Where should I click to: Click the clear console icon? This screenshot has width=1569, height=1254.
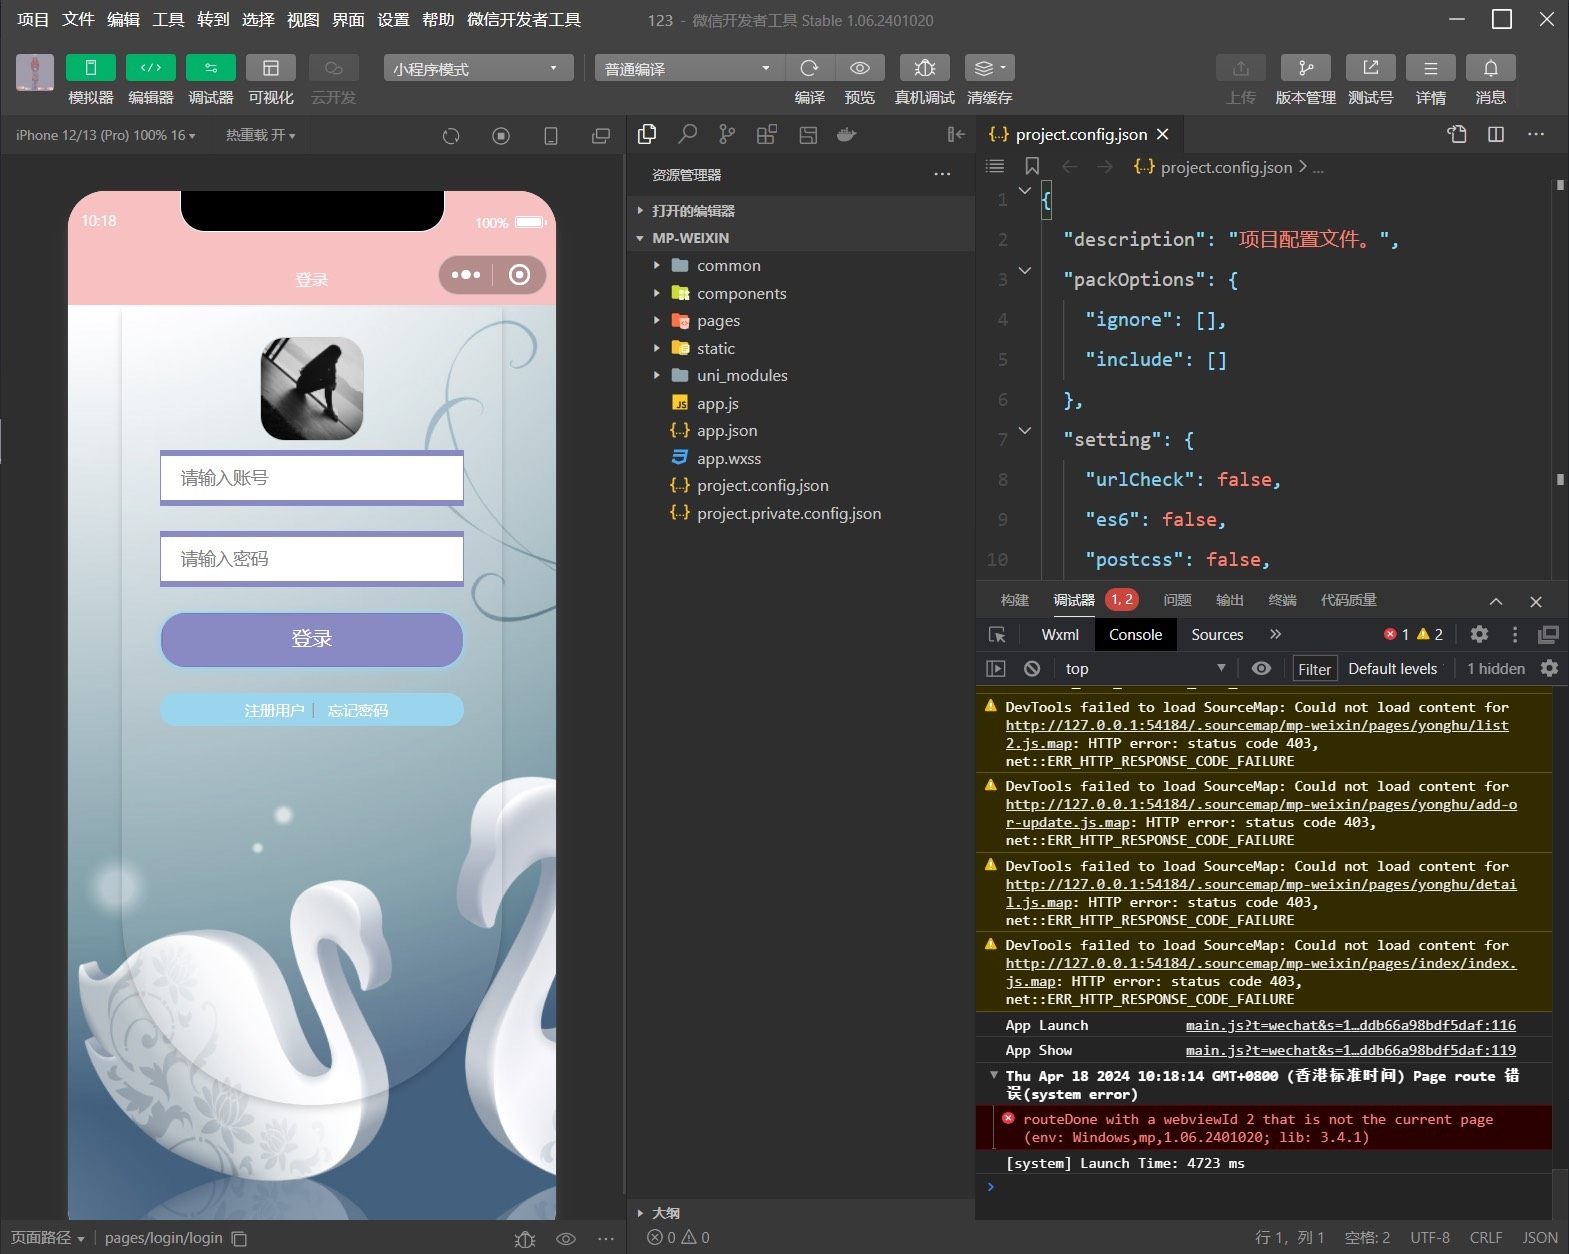click(x=1032, y=668)
